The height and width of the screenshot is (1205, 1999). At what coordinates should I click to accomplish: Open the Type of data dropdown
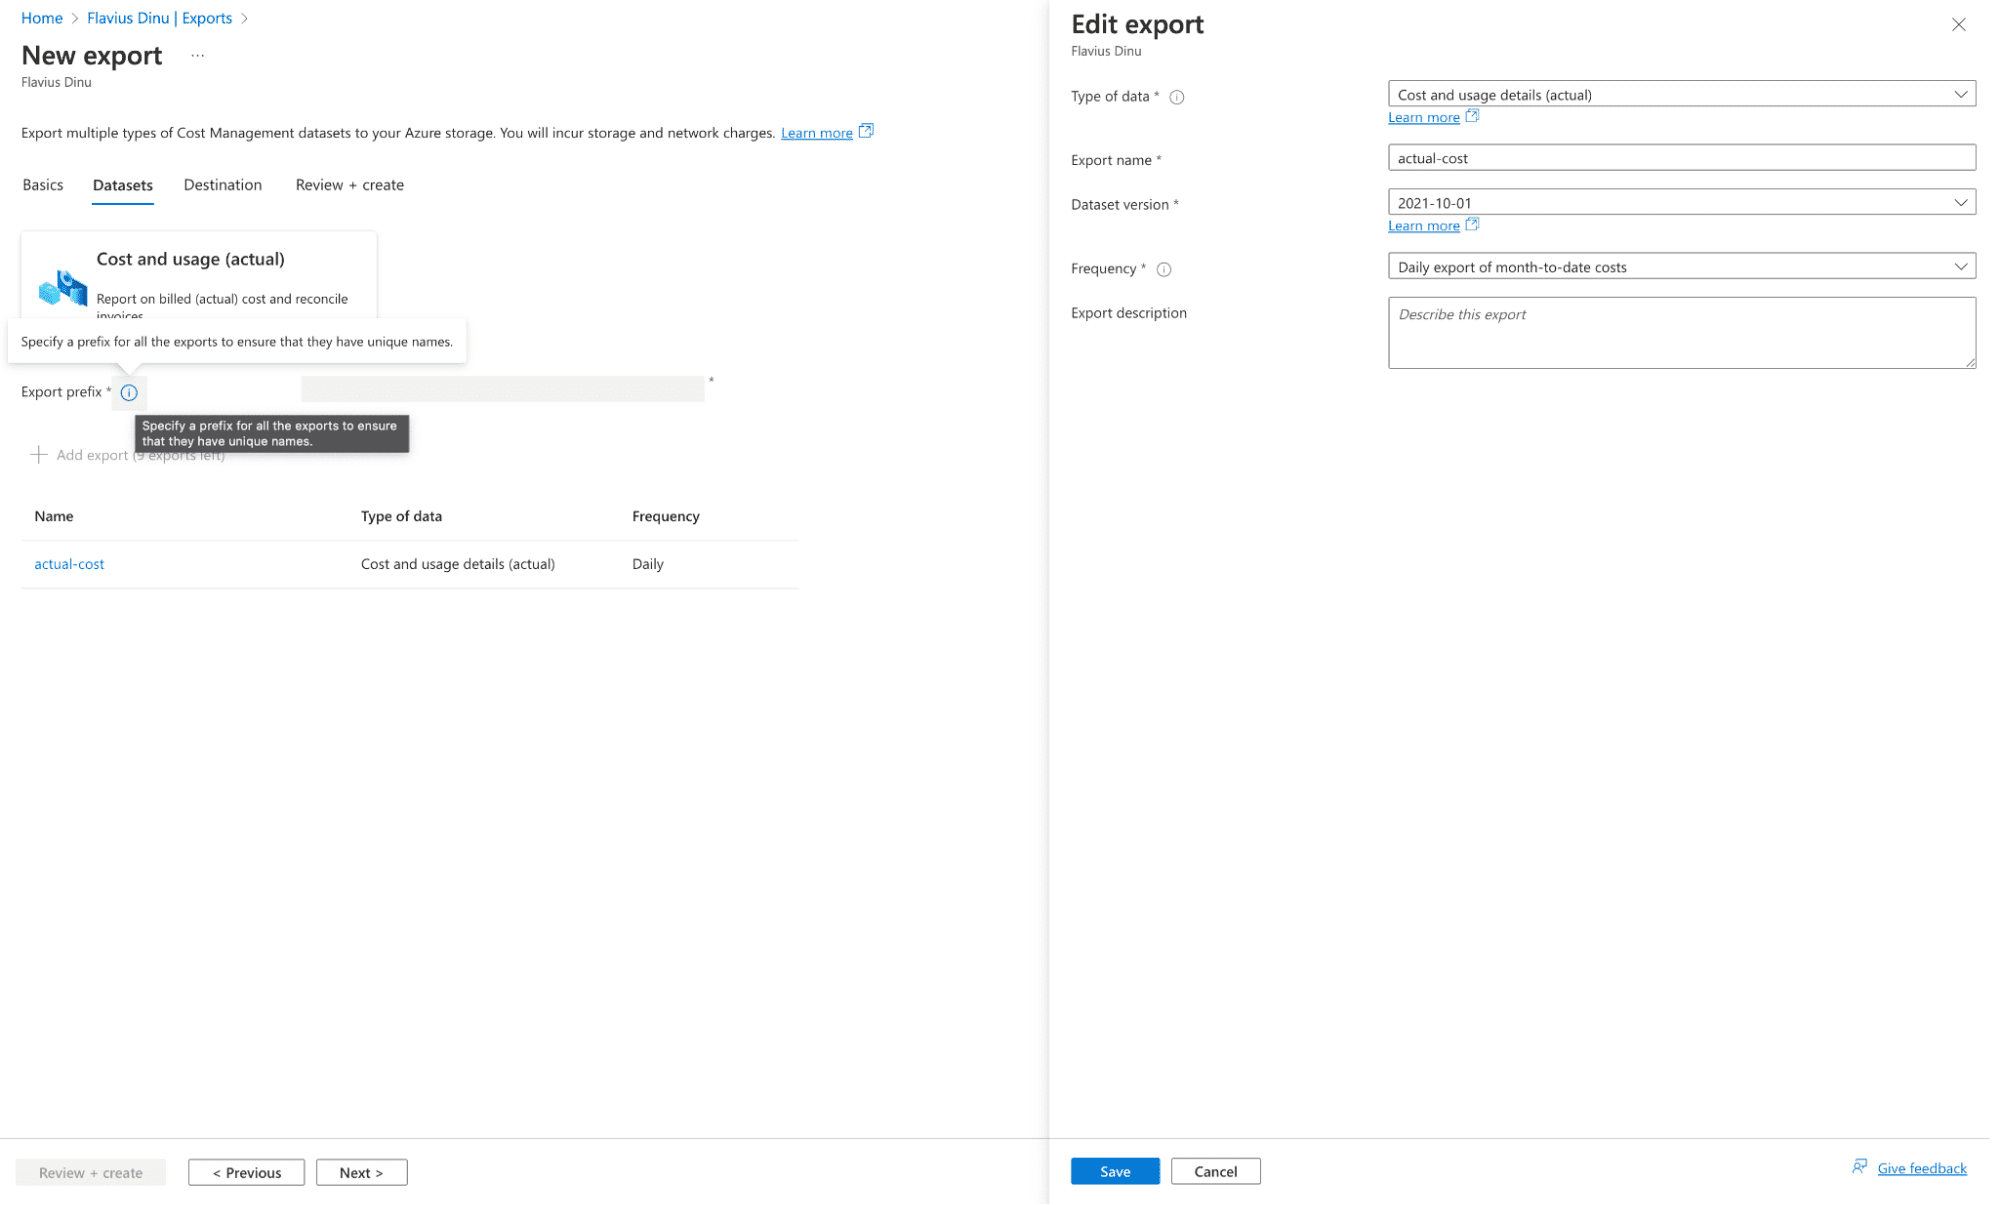(x=1681, y=94)
